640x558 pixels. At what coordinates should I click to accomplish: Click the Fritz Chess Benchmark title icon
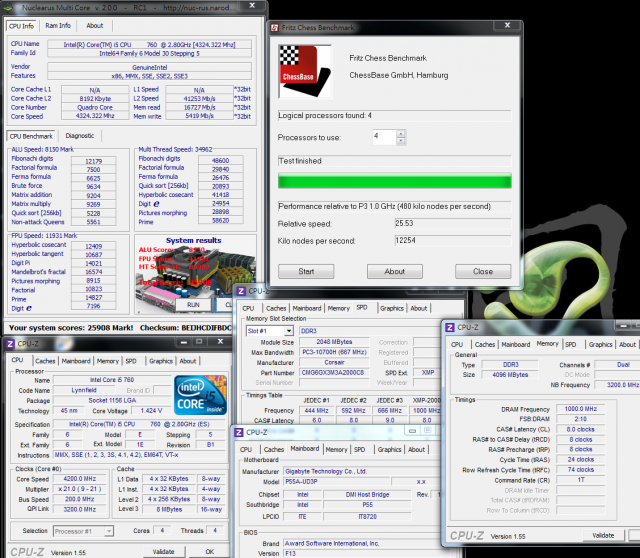(275, 28)
